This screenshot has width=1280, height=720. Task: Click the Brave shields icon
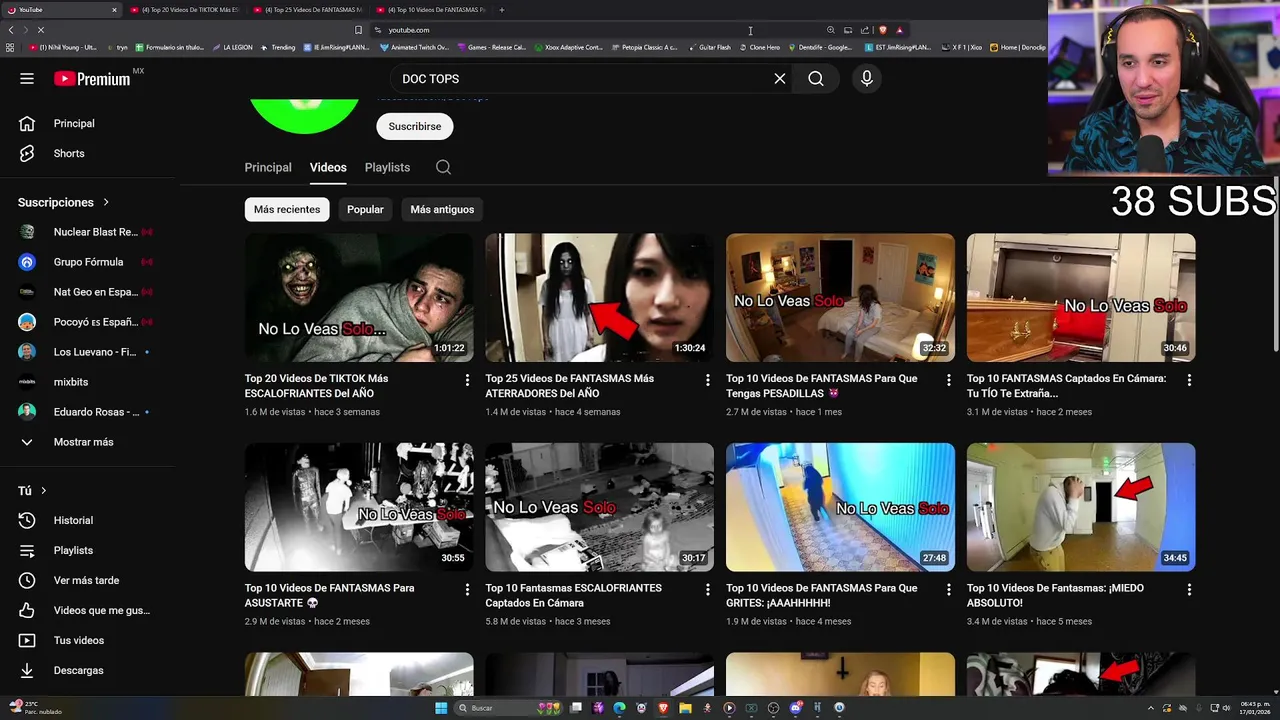click(882, 30)
